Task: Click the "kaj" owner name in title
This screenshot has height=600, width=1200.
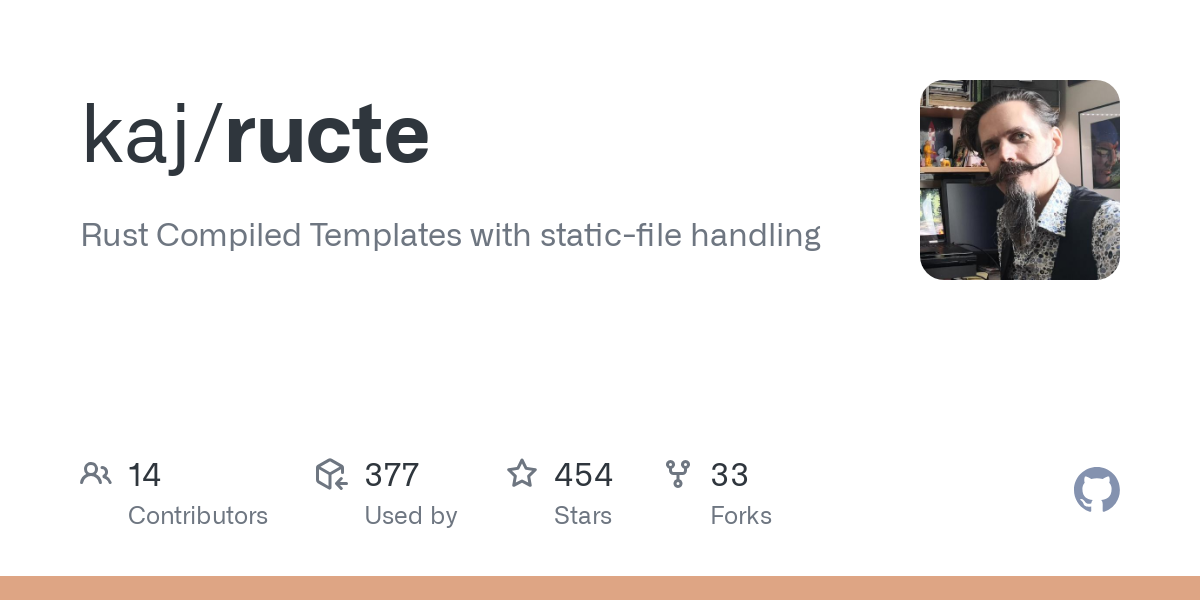Action: click(x=135, y=135)
